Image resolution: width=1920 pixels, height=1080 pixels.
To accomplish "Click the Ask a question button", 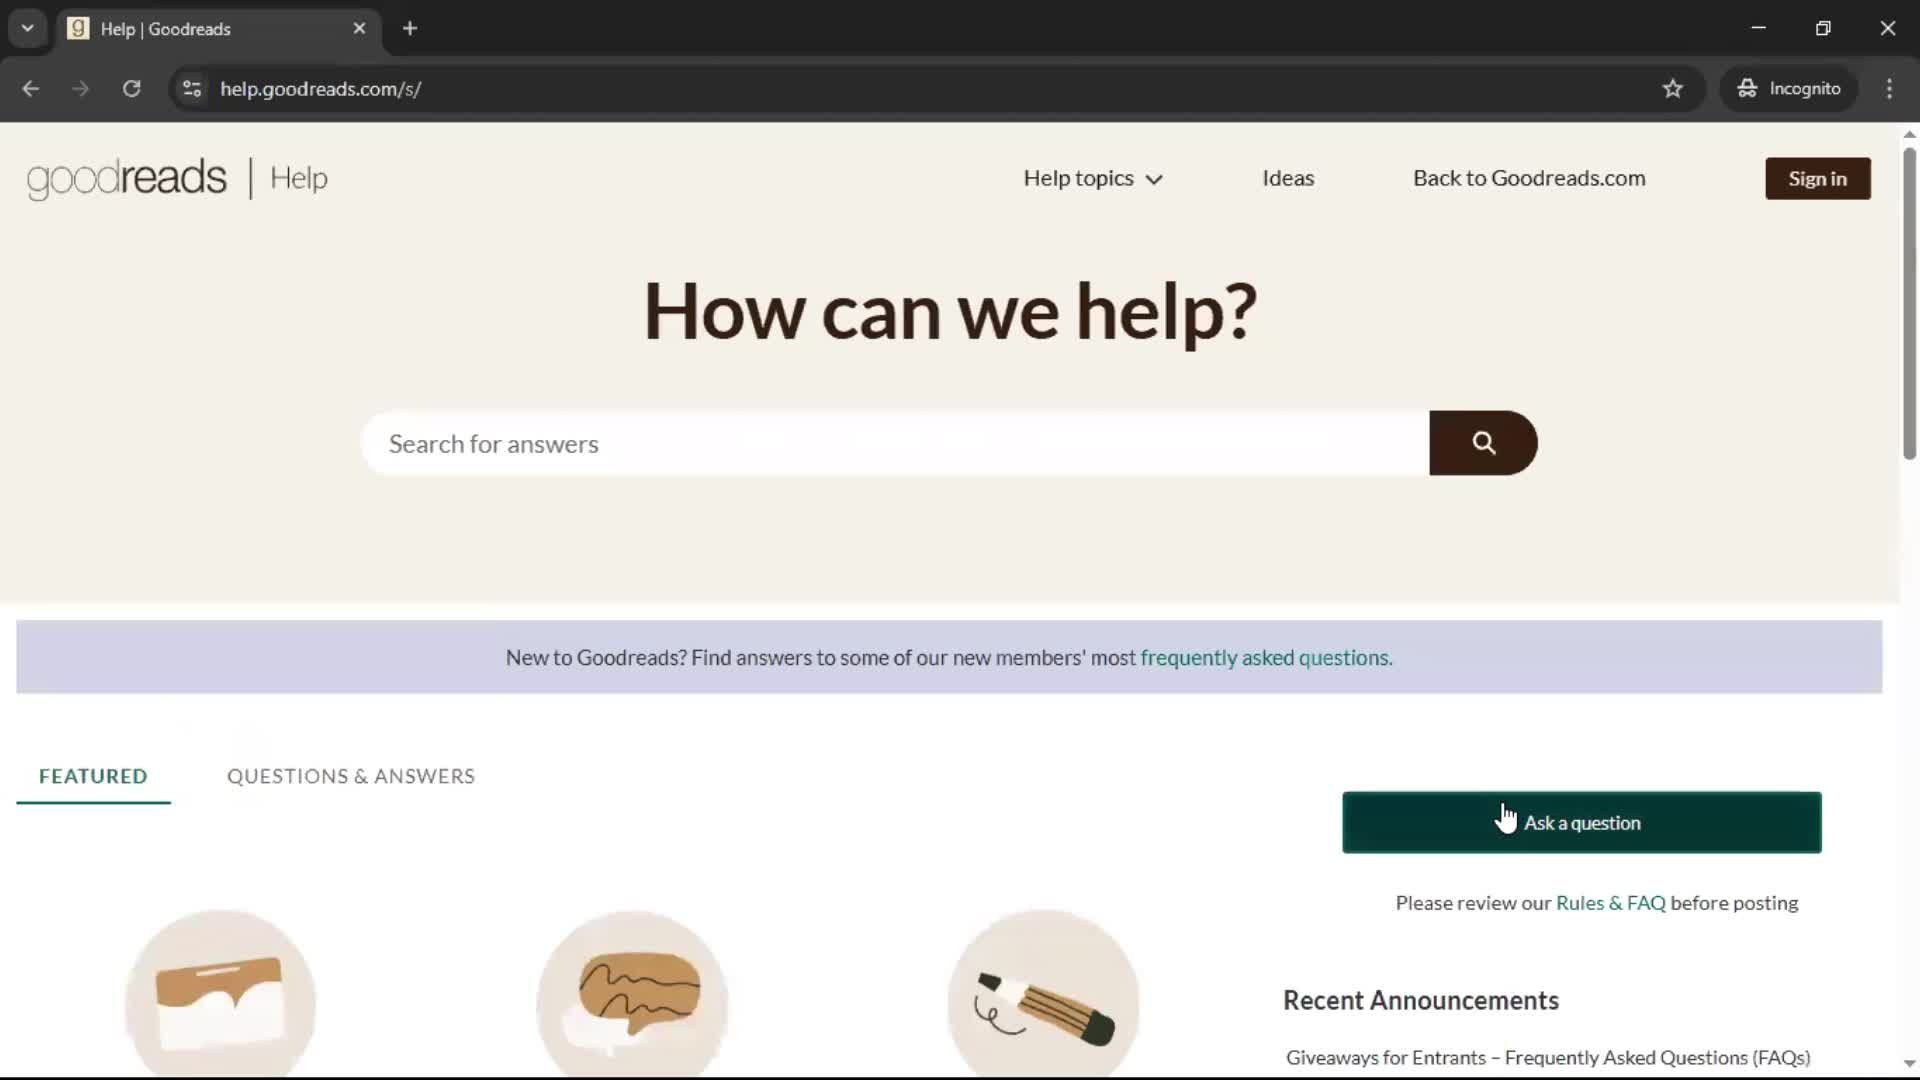I will [1581, 823].
